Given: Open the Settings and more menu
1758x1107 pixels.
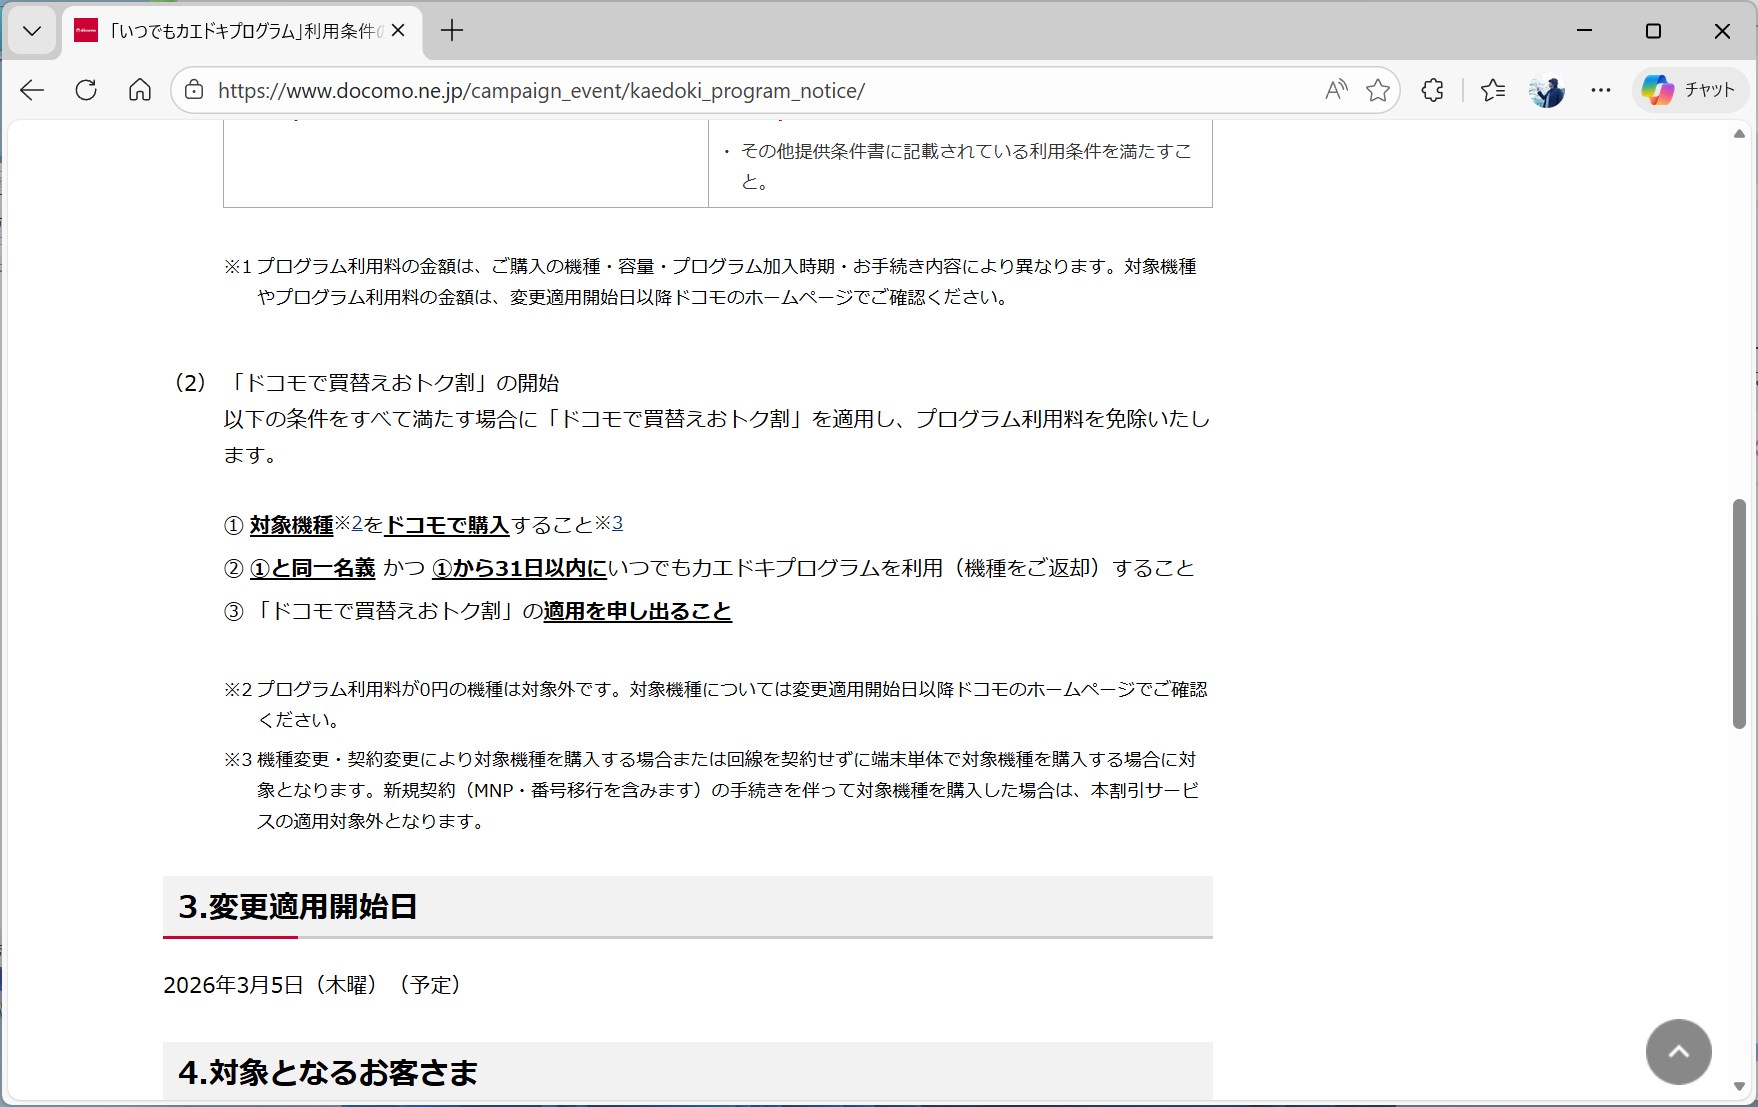Looking at the screenshot, I should [1600, 90].
